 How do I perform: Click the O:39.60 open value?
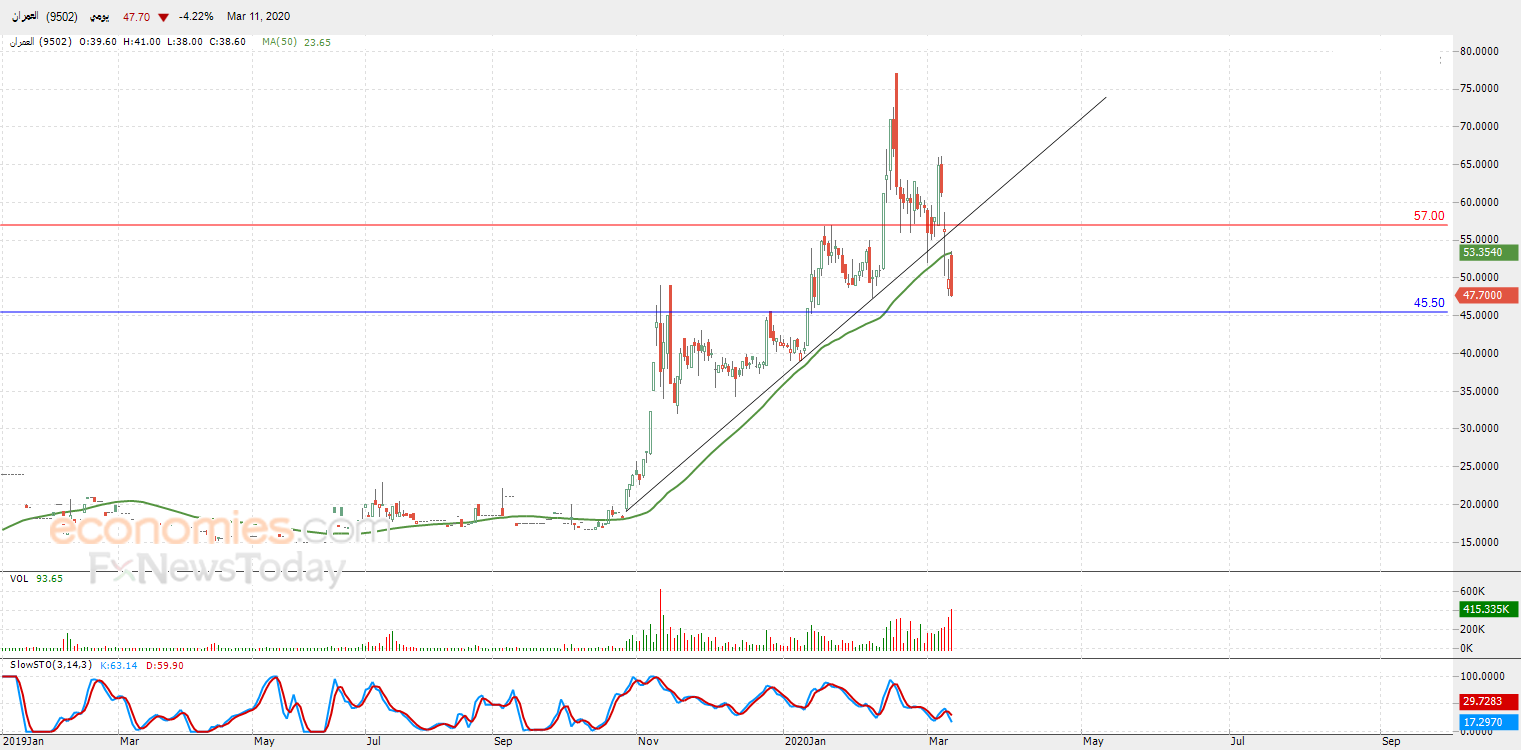pos(98,42)
